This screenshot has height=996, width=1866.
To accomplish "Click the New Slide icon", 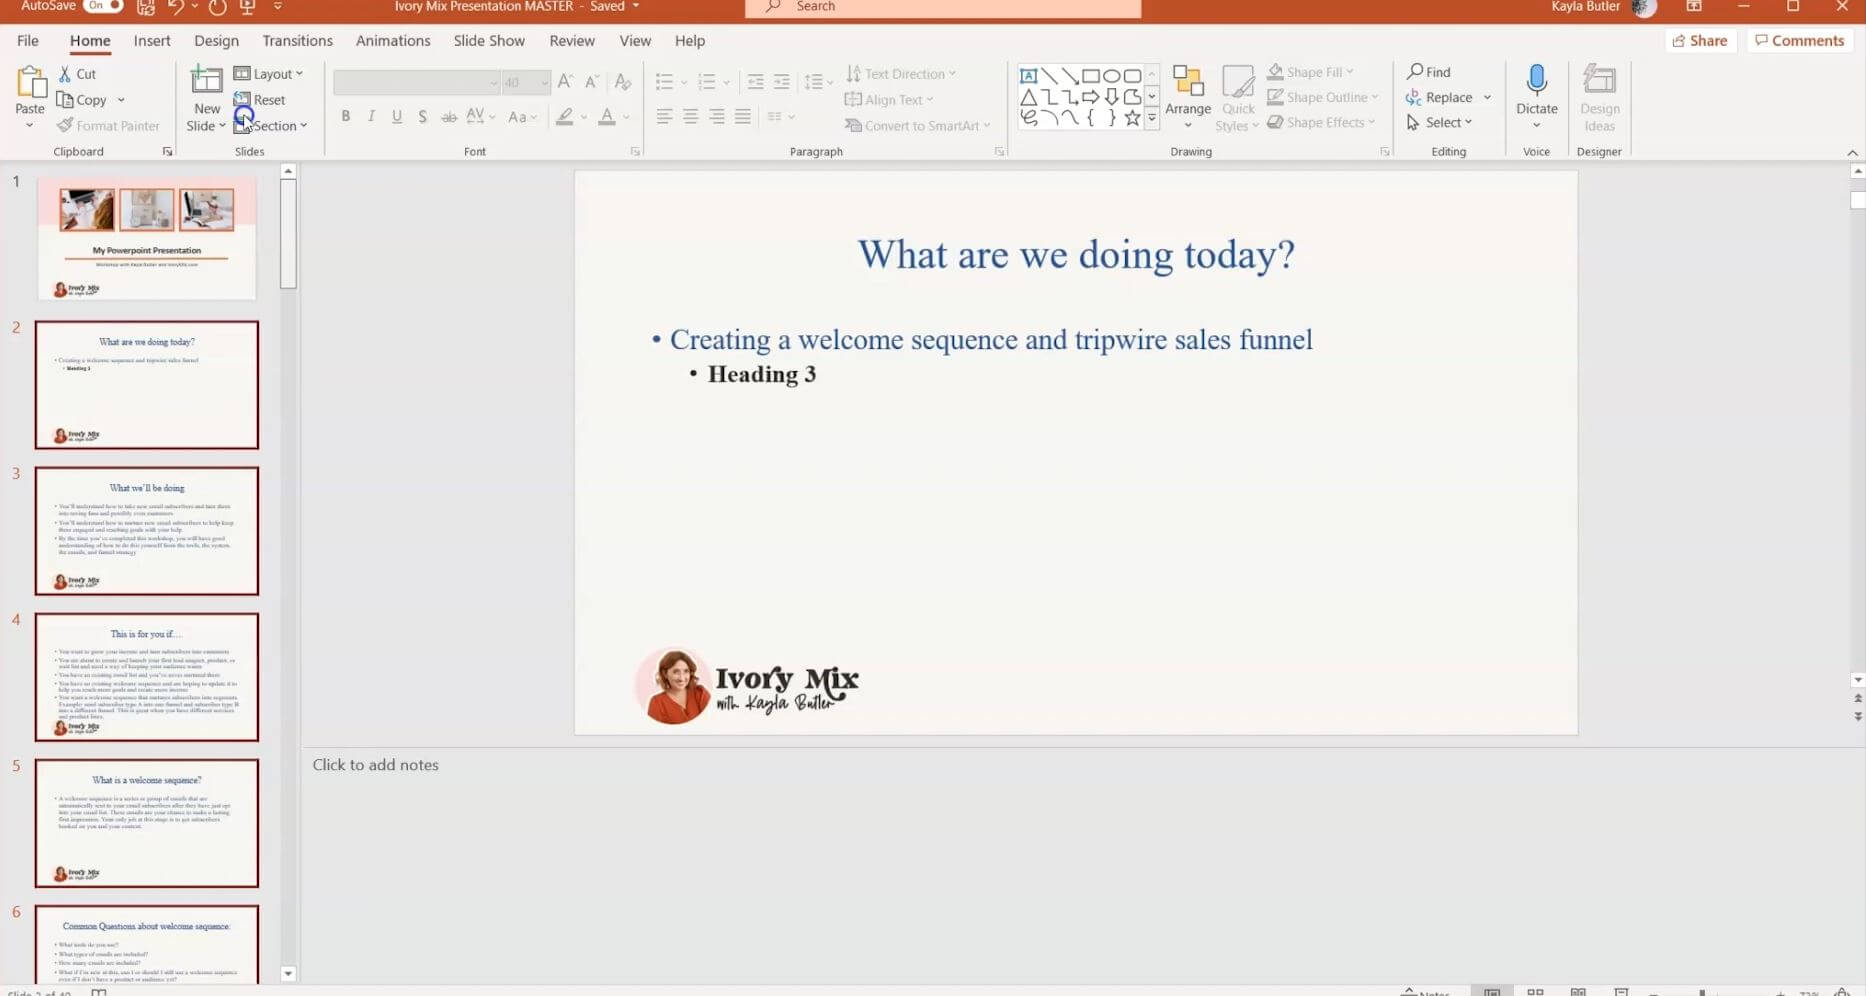I will click(206, 80).
